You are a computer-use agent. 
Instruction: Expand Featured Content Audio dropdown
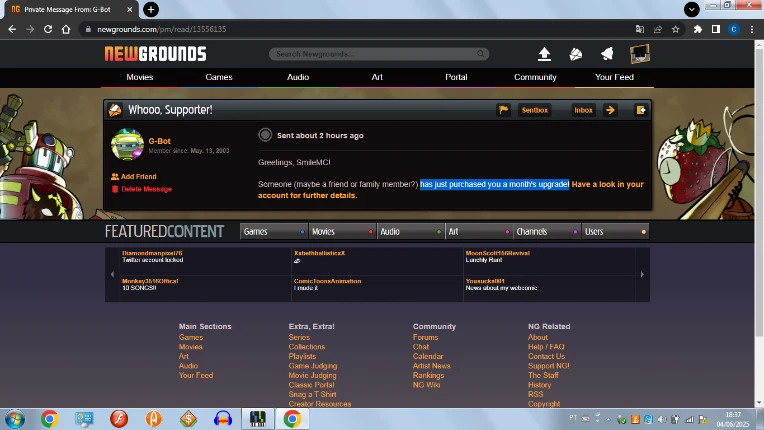410,232
